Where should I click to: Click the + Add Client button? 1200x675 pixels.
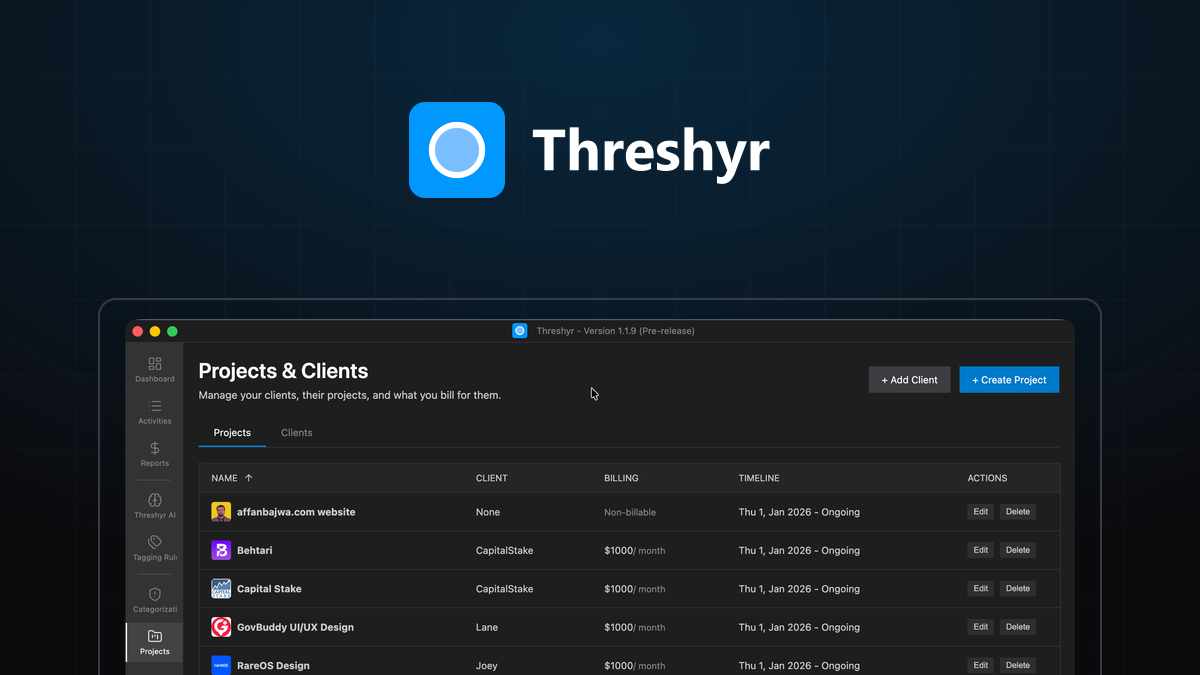909,380
